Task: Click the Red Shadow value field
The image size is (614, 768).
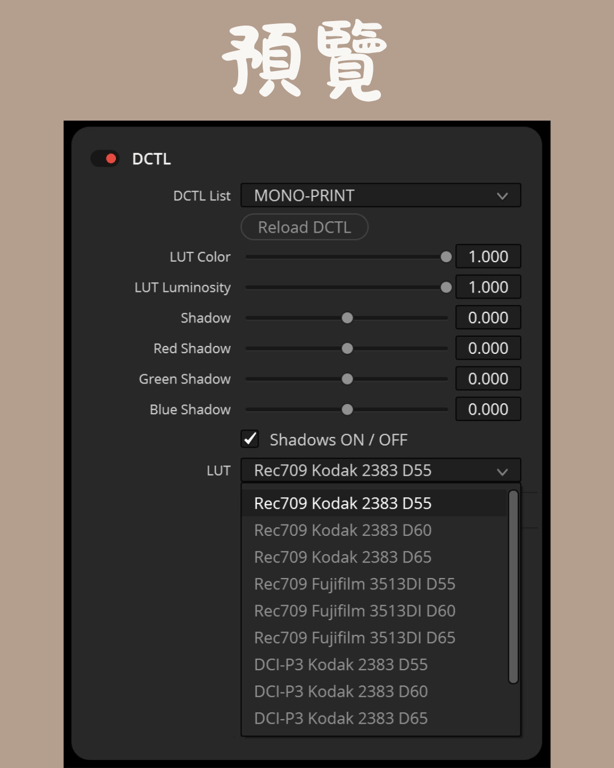Action: (488, 348)
